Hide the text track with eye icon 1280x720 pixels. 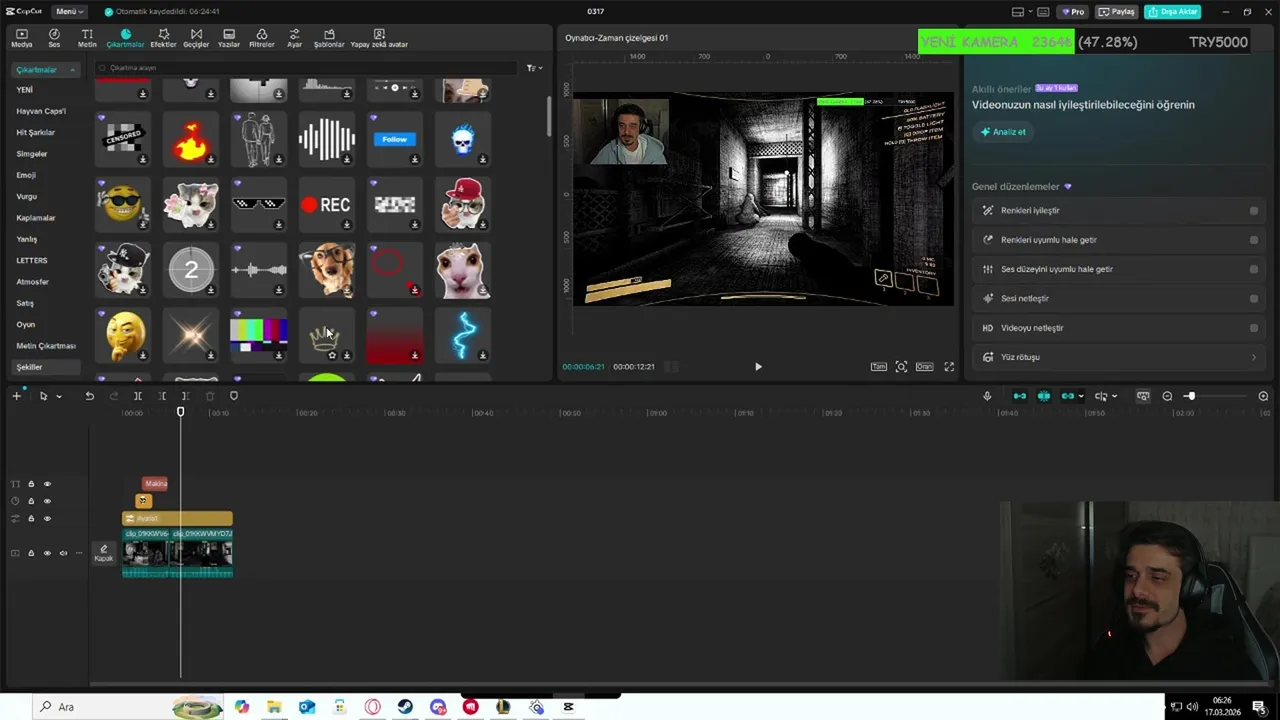tap(47, 484)
